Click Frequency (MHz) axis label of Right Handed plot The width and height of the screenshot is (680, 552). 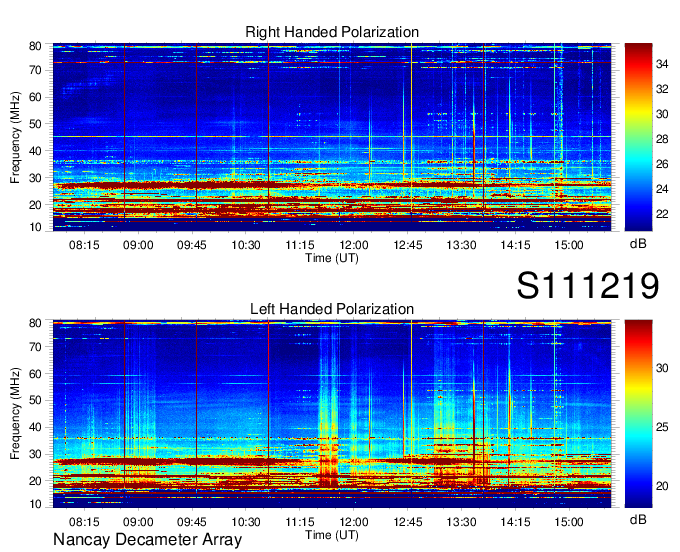pyautogui.click(x=15, y=137)
